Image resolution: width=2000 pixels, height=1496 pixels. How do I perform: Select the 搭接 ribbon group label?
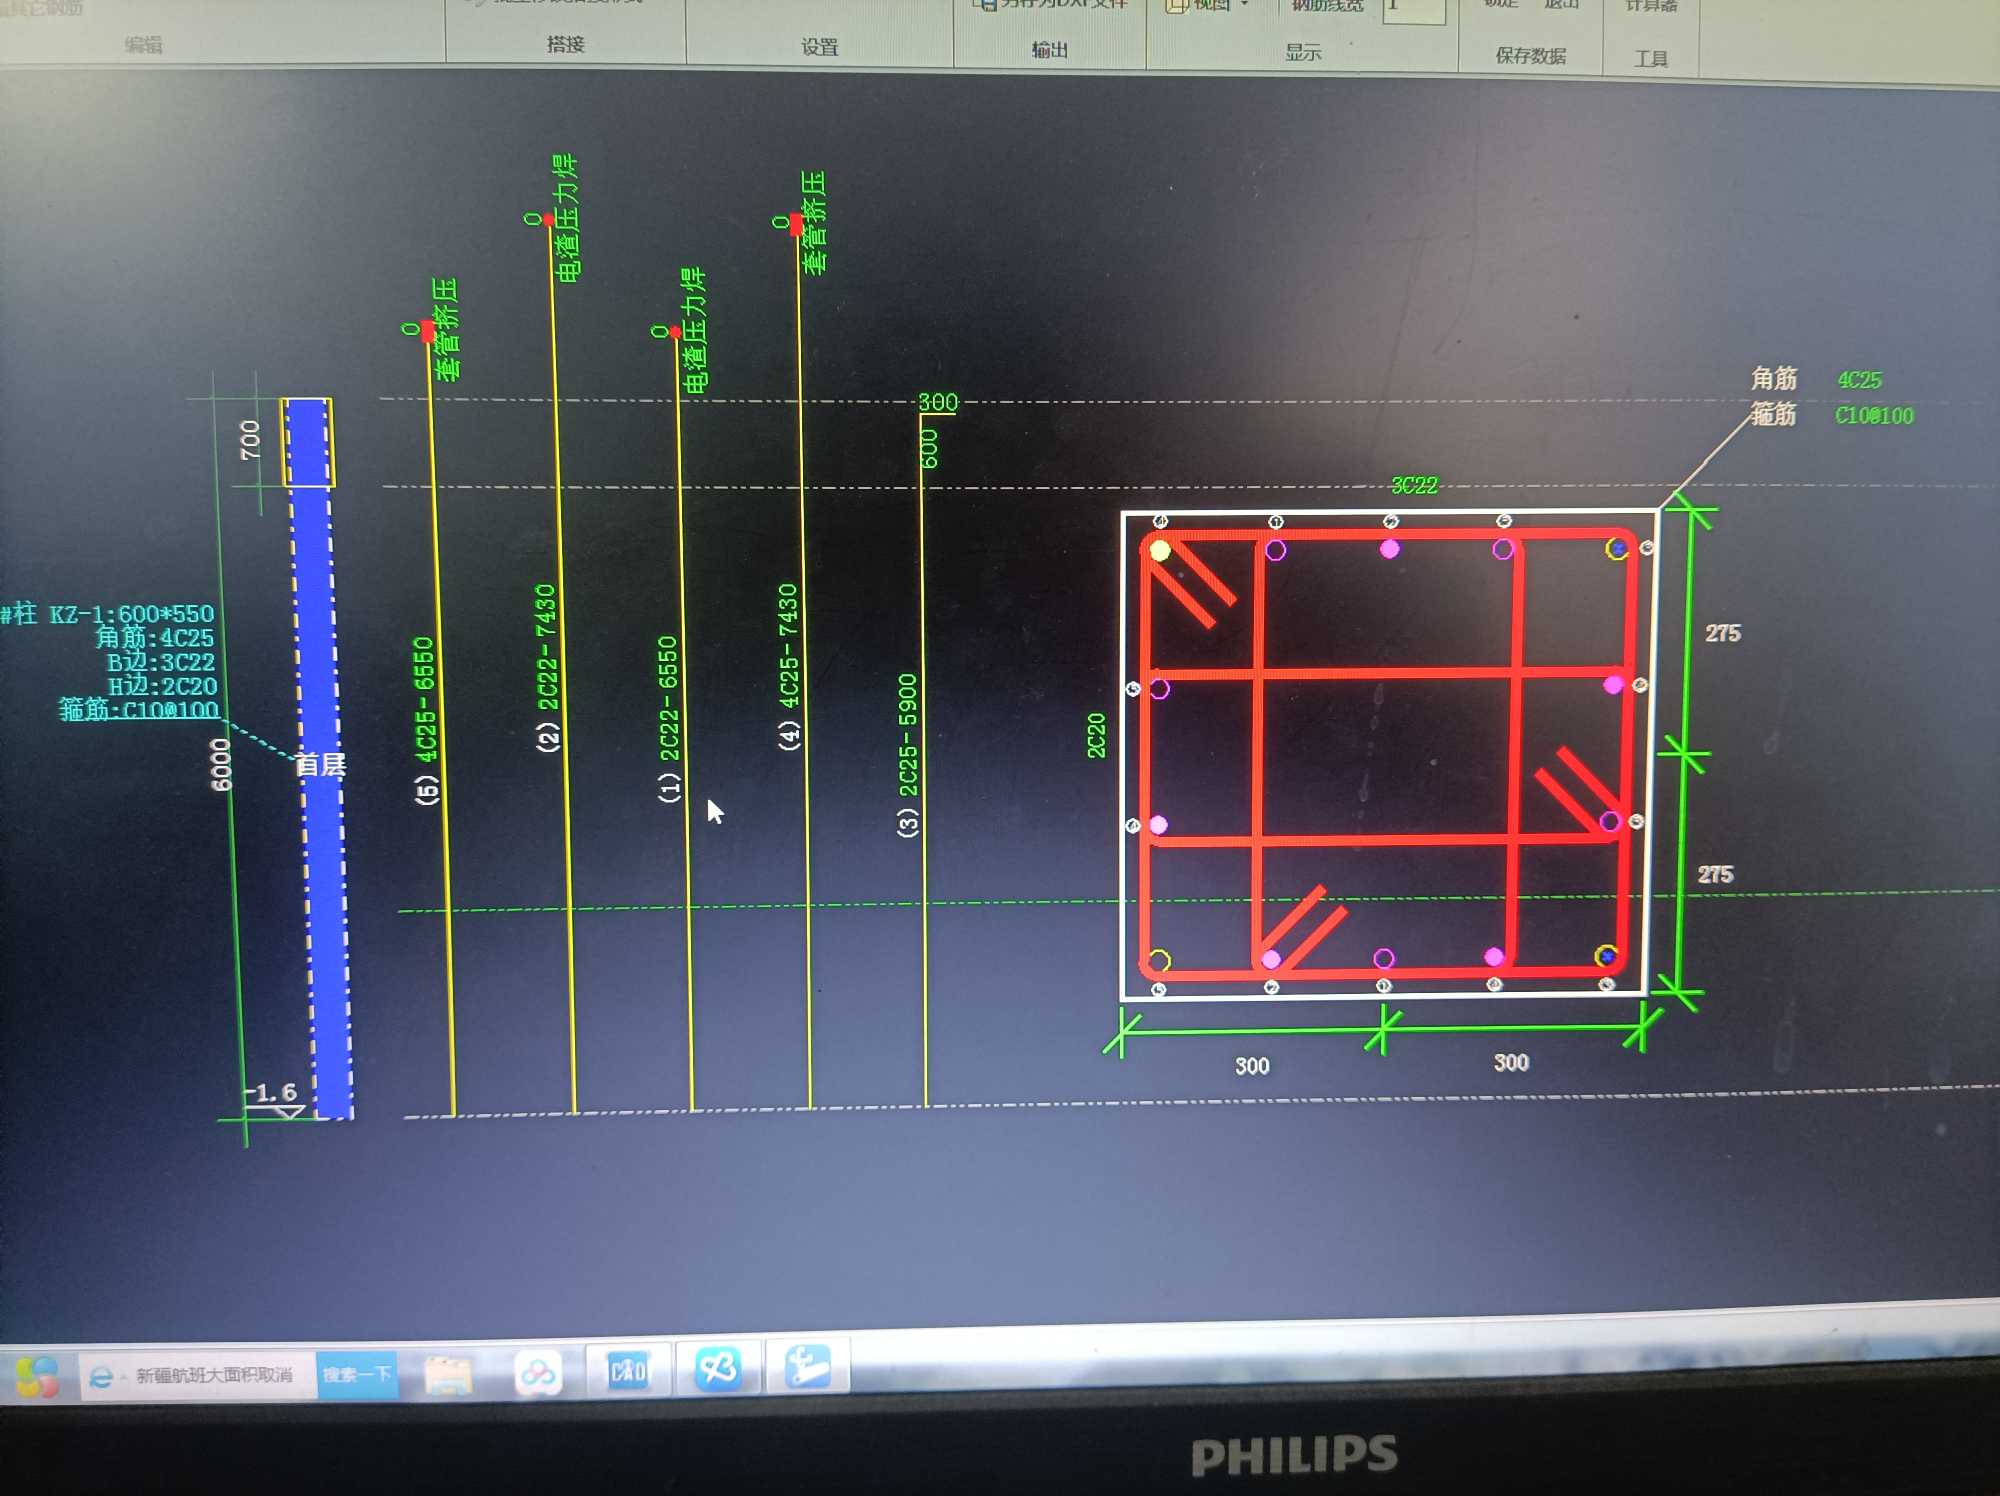click(x=566, y=44)
